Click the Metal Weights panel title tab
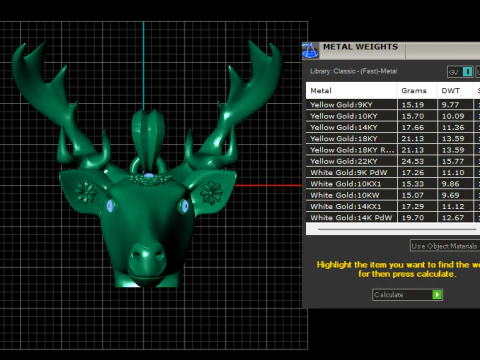Image resolution: width=480 pixels, height=360 pixels. [361, 47]
